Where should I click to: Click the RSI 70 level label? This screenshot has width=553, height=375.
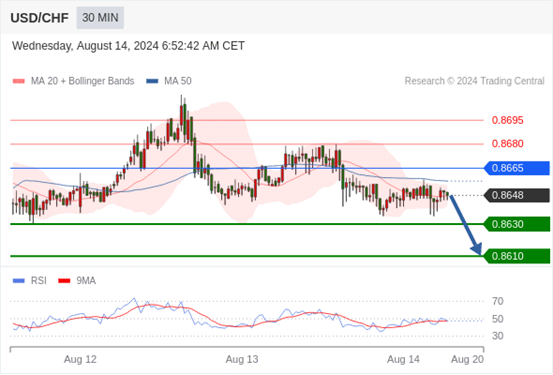point(498,301)
